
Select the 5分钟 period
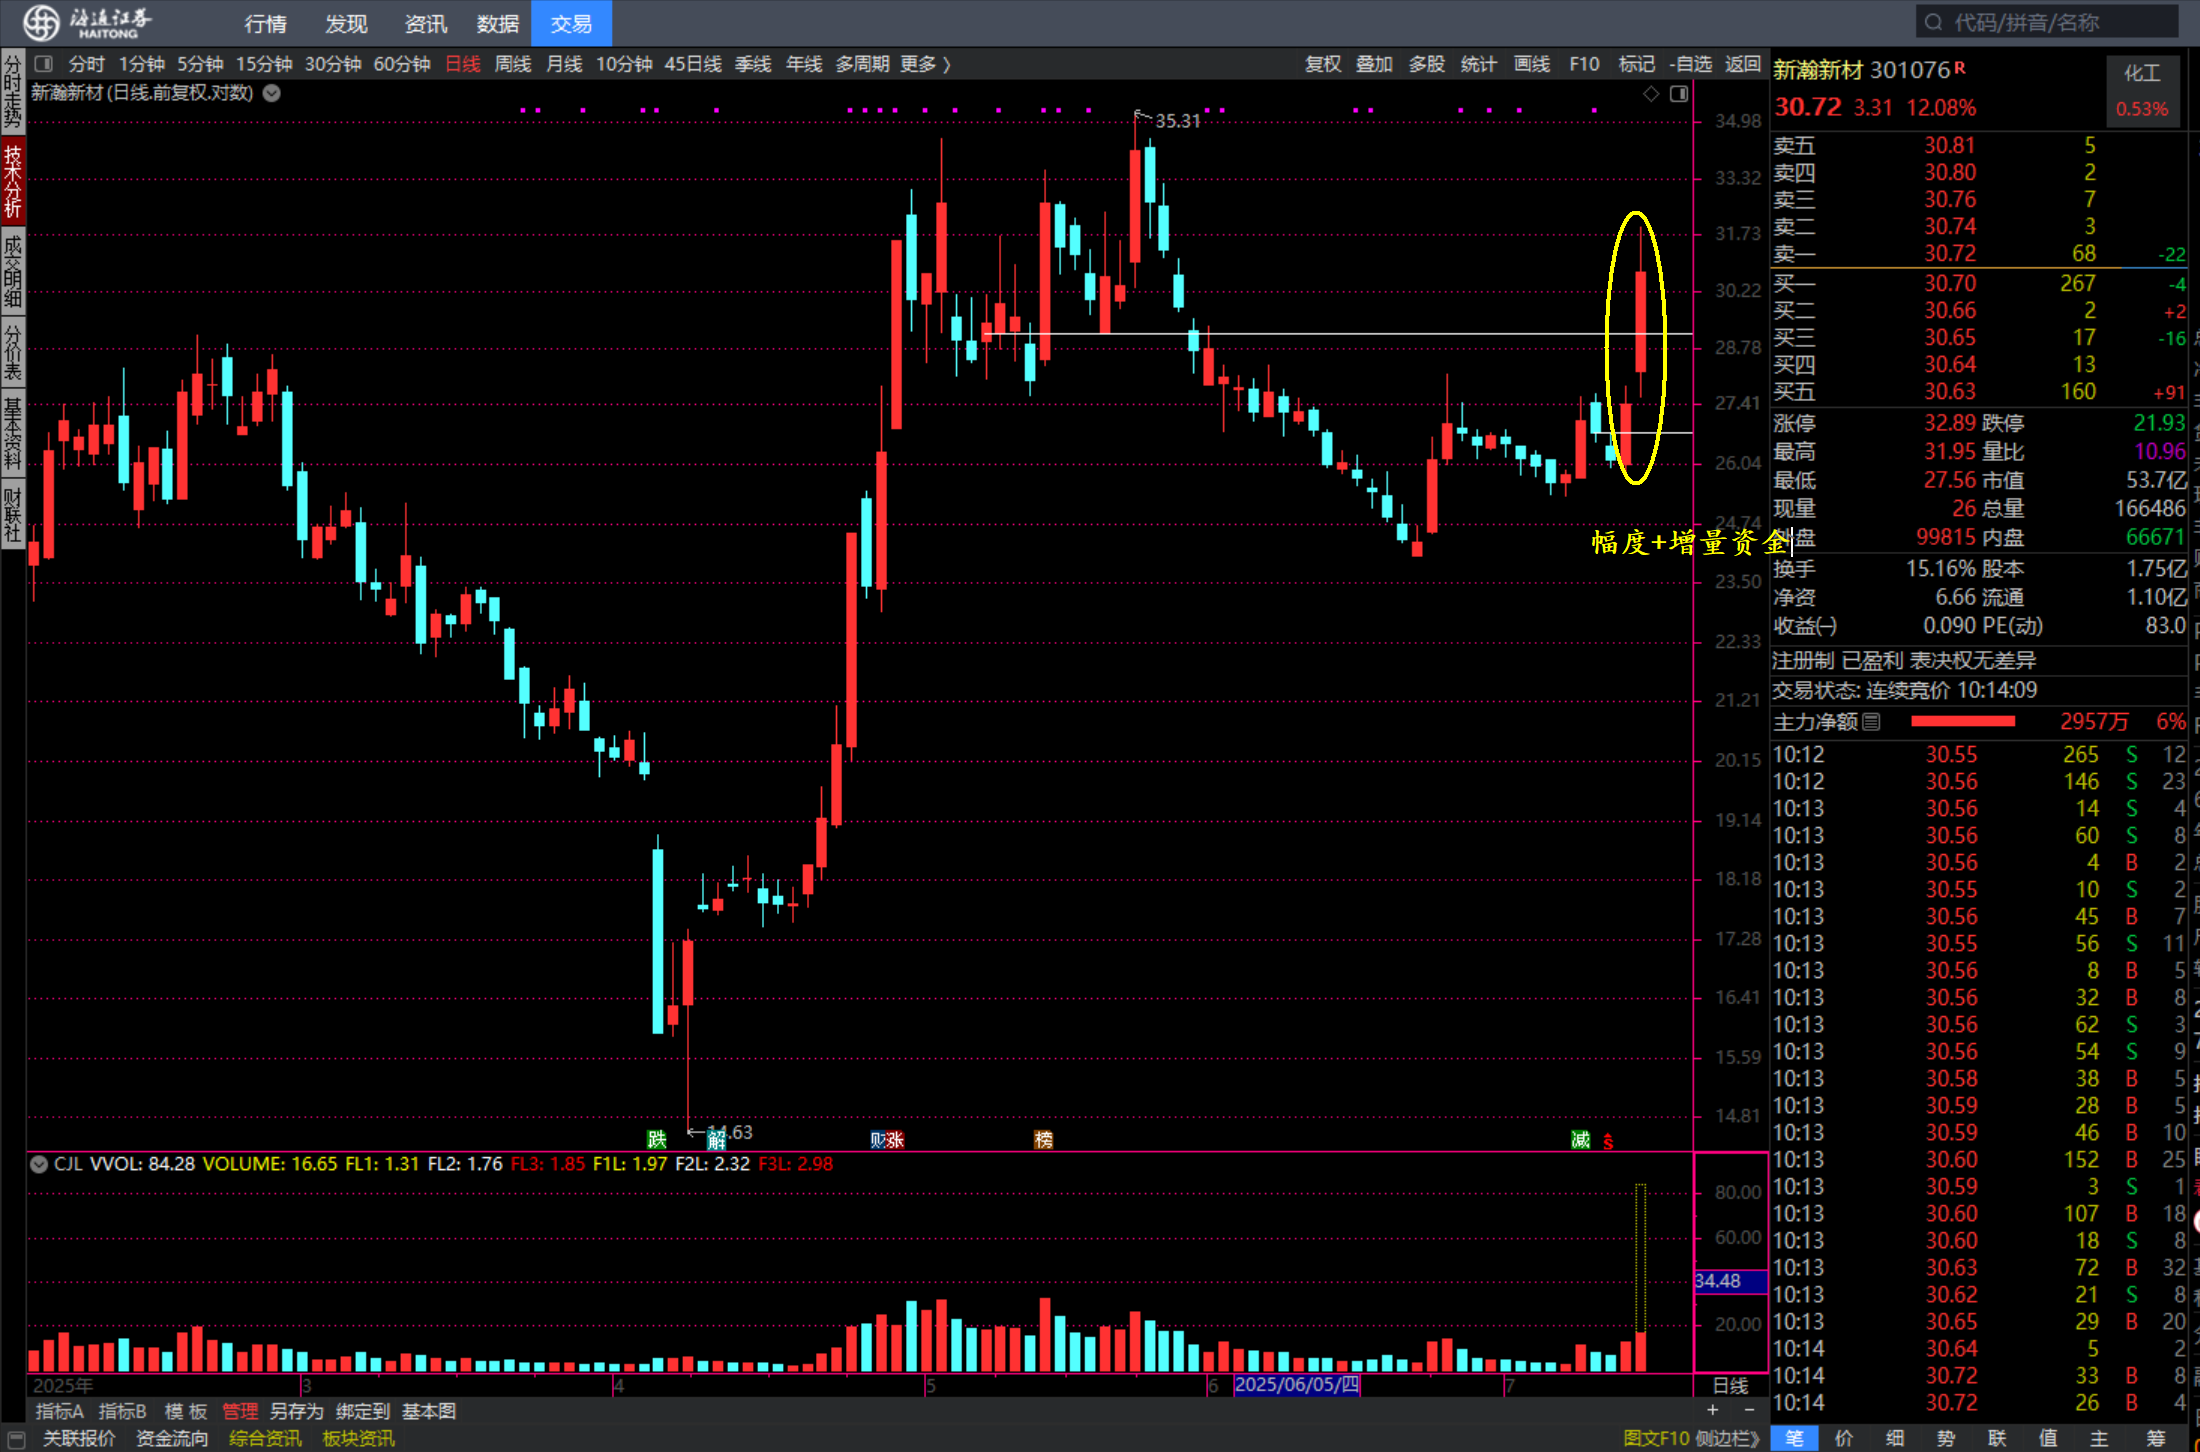pos(200,64)
